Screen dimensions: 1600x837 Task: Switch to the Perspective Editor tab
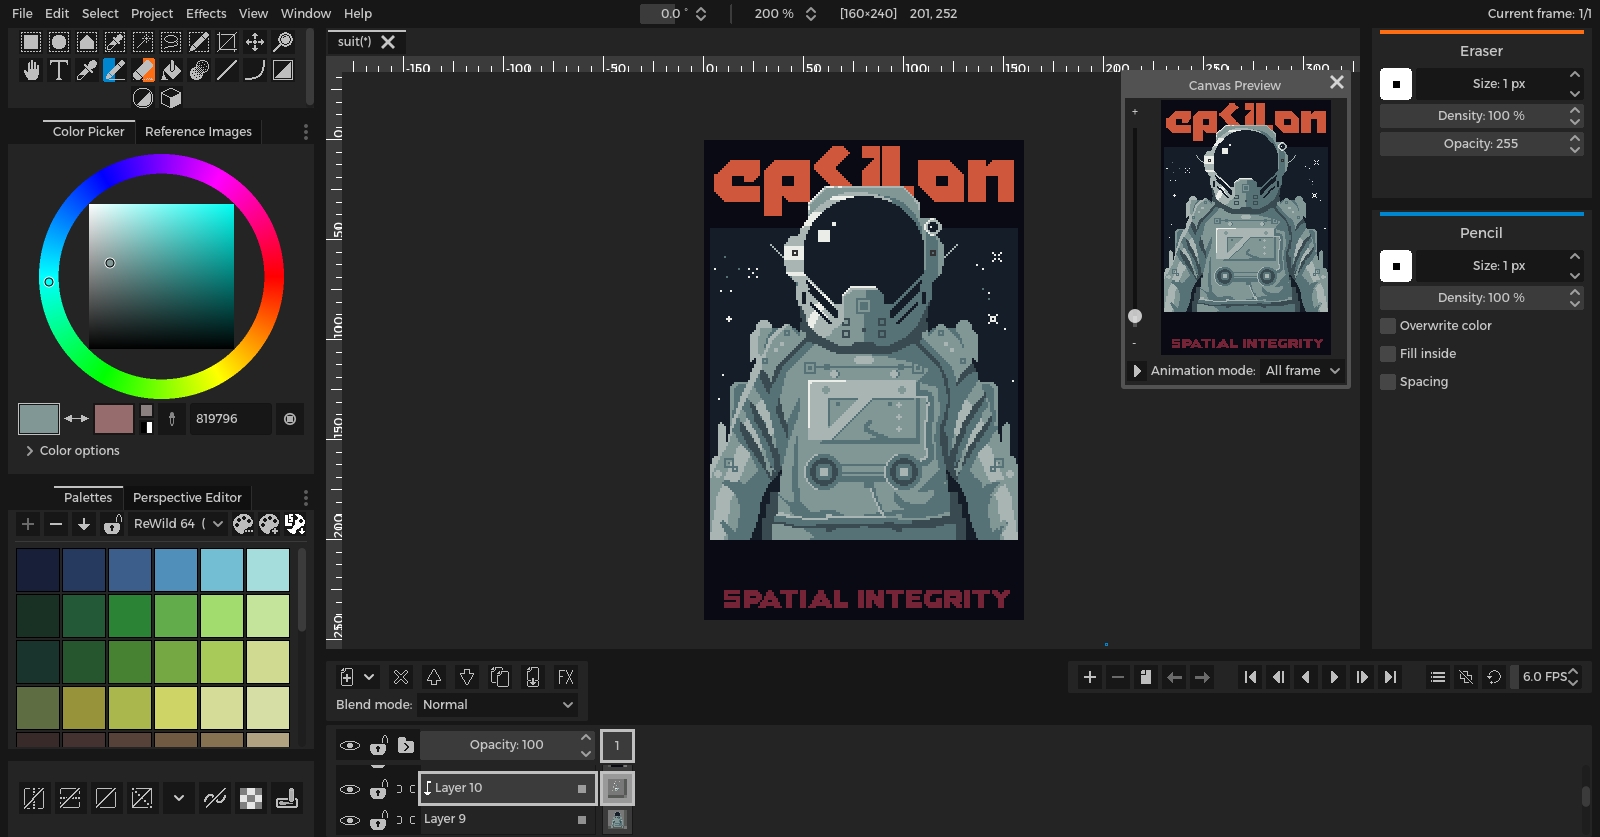coord(187,498)
